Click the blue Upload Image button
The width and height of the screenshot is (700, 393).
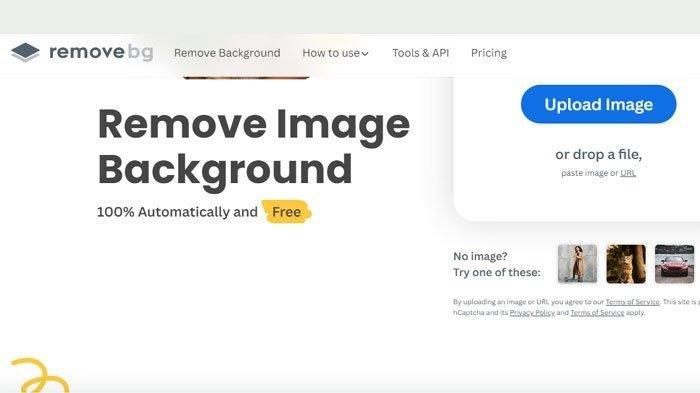point(598,104)
